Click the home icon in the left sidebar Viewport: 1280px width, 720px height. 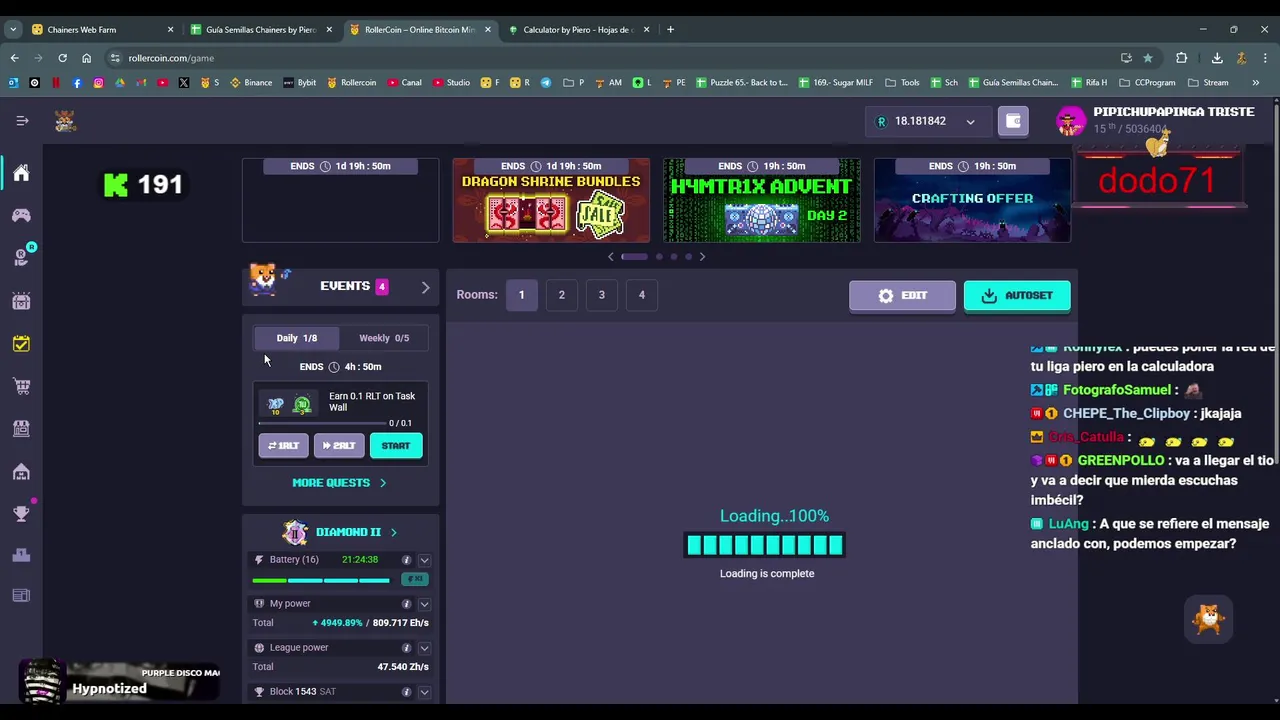[x=21, y=173]
